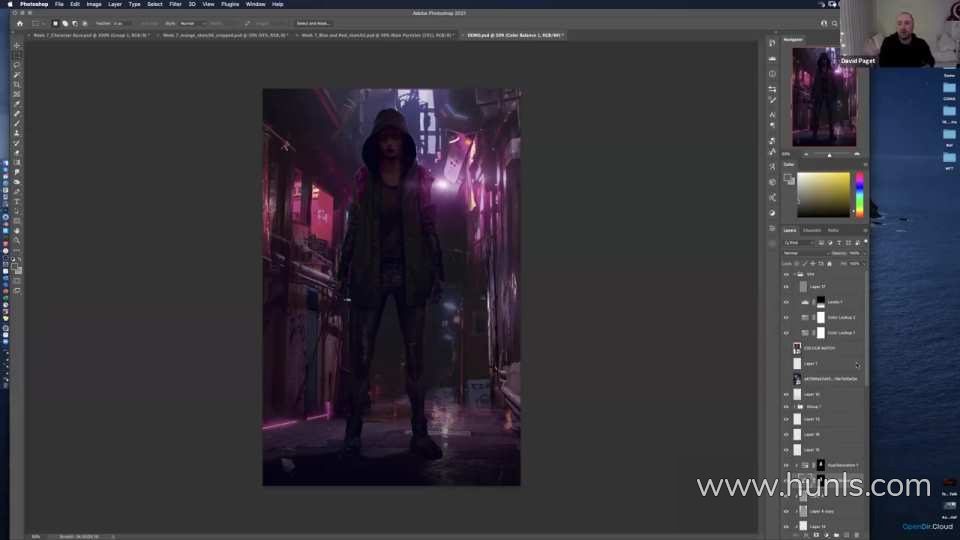Viewport: 960px width, 540px height.
Task: Select the Zoom tool
Action: [17, 241]
